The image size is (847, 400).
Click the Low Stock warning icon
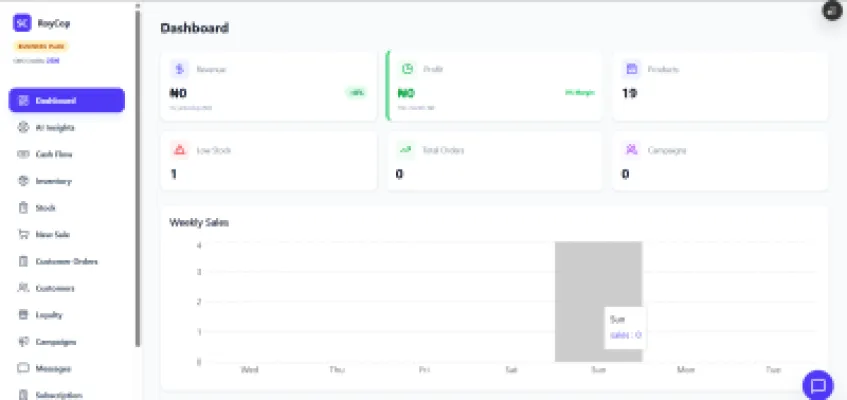click(x=180, y=150)
